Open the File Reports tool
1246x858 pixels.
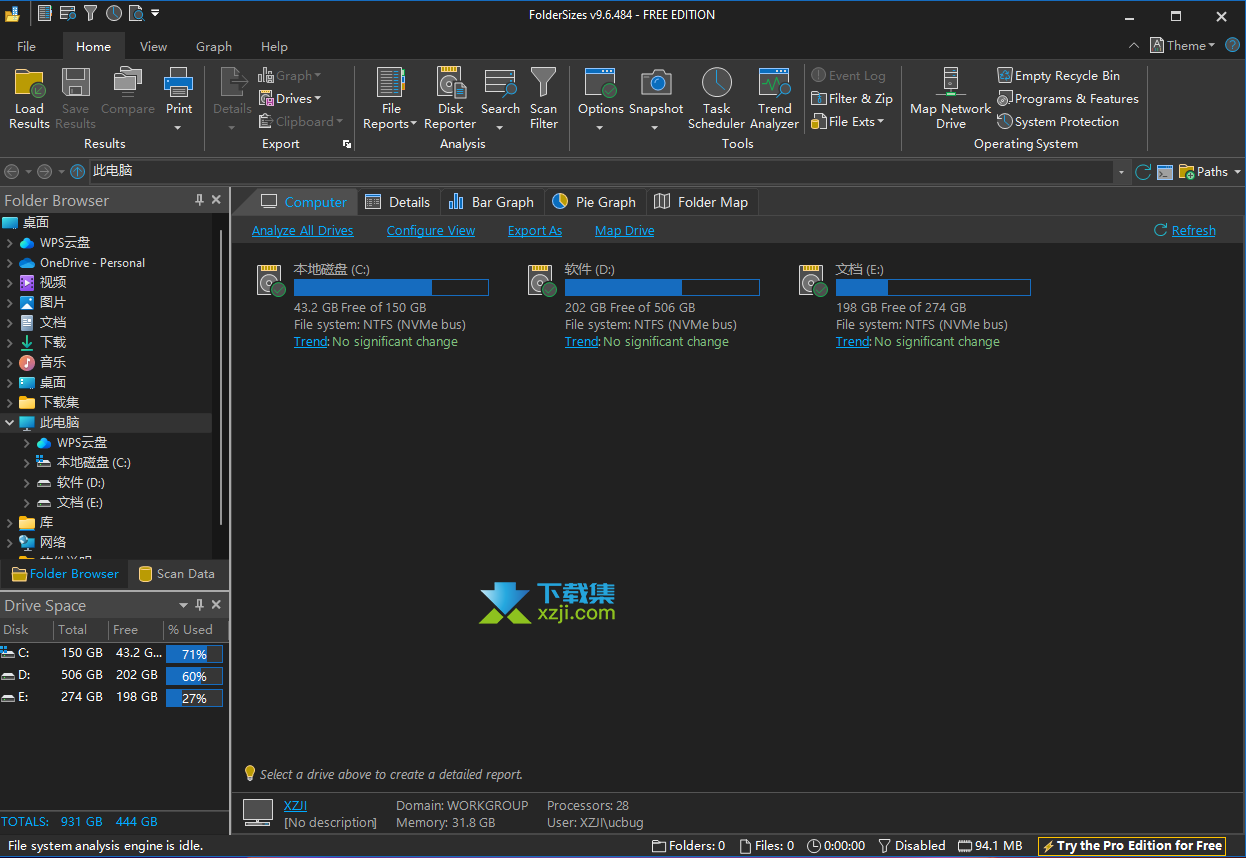390,99
